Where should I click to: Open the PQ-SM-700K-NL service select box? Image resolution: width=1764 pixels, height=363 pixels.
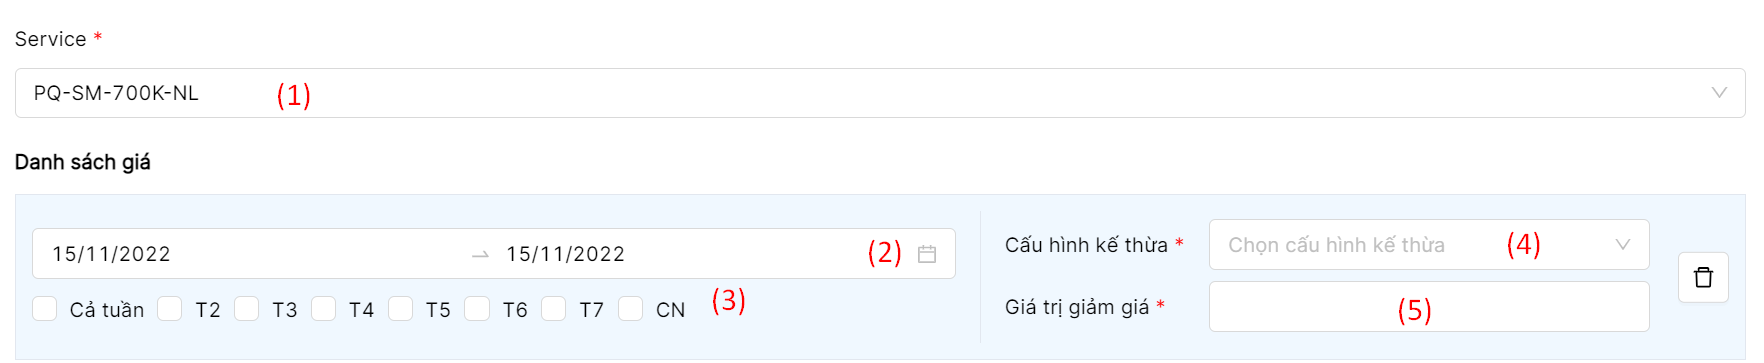pyautogui.click(x=880, y=93)
